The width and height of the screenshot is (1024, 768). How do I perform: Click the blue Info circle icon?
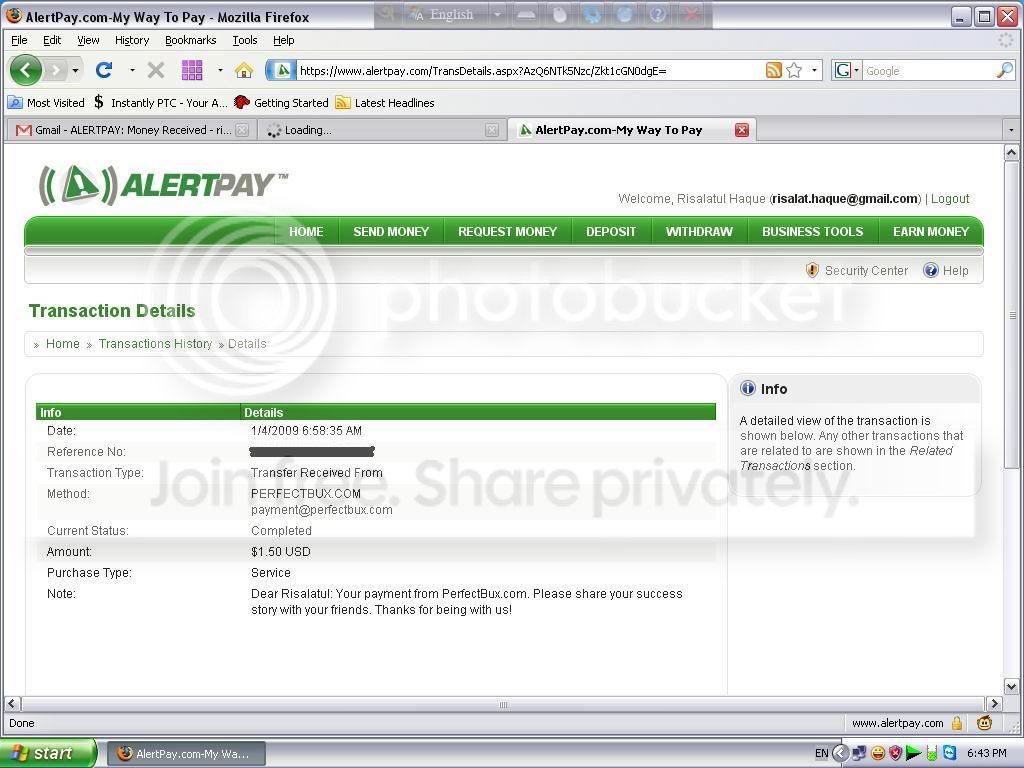coord(748,389)
